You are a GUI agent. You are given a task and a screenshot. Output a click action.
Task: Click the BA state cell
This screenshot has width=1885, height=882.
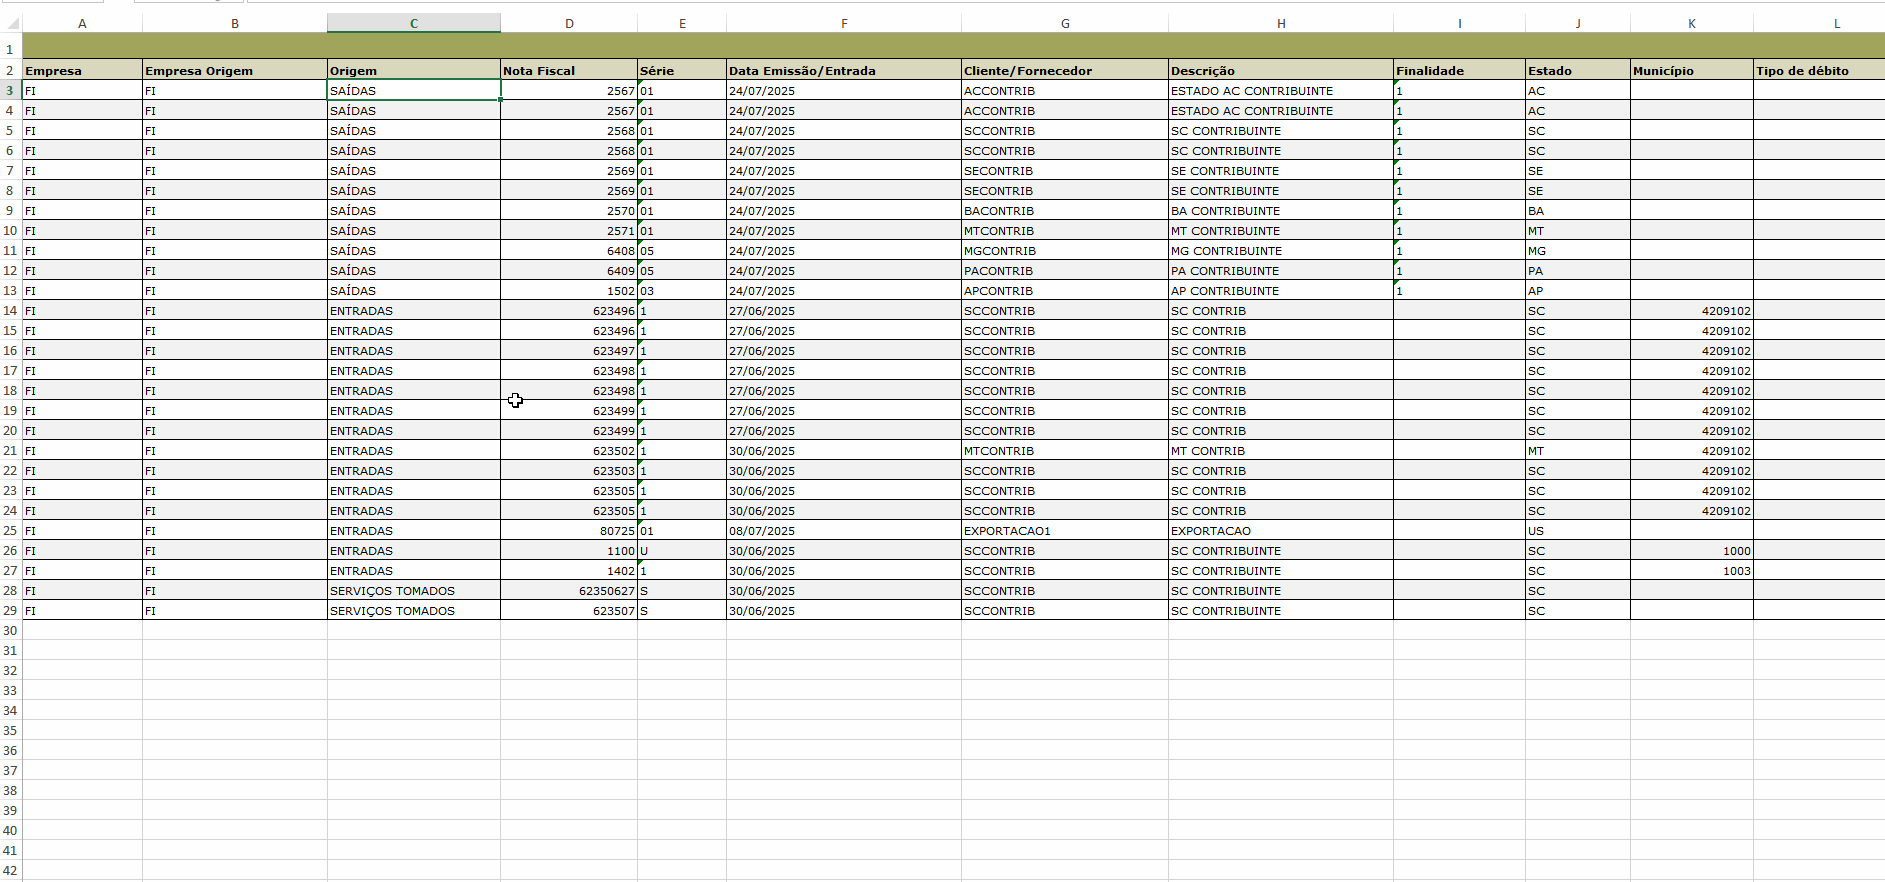pos(1578,211)
